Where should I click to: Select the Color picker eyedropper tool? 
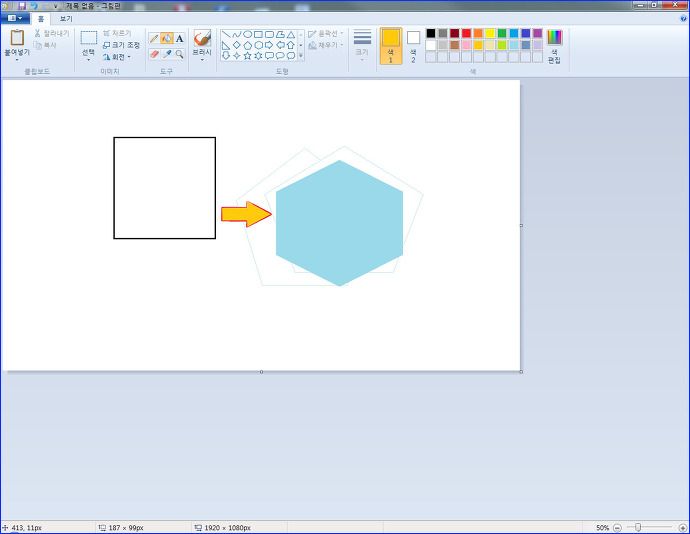pos(167,54)
